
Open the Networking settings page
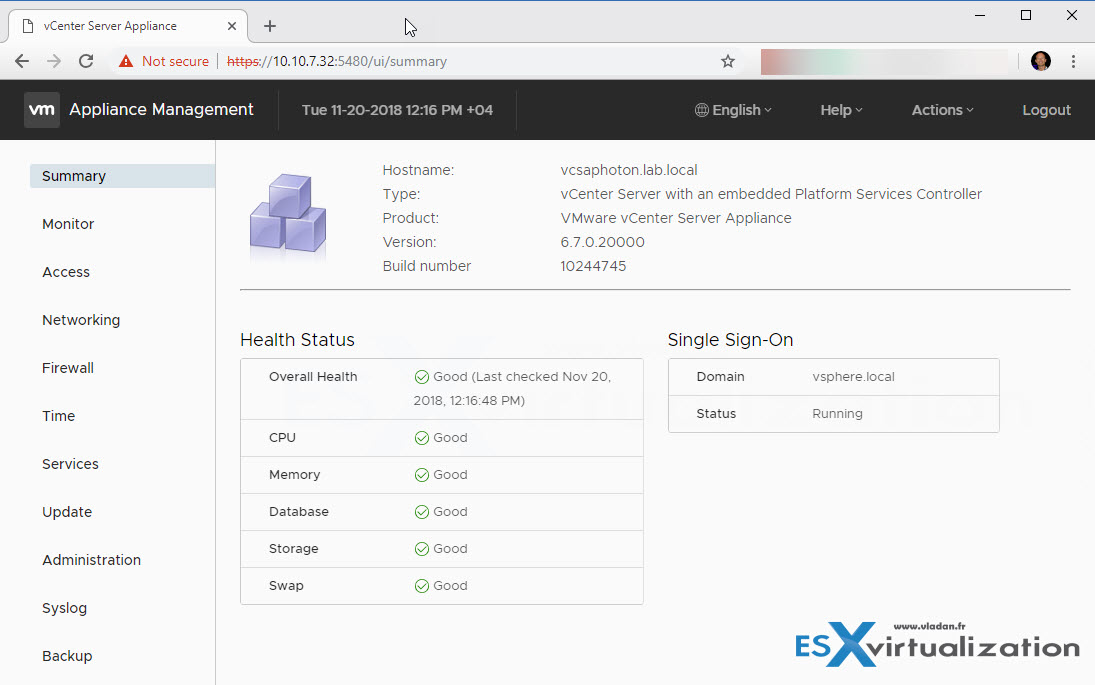[x=81, y=320]
